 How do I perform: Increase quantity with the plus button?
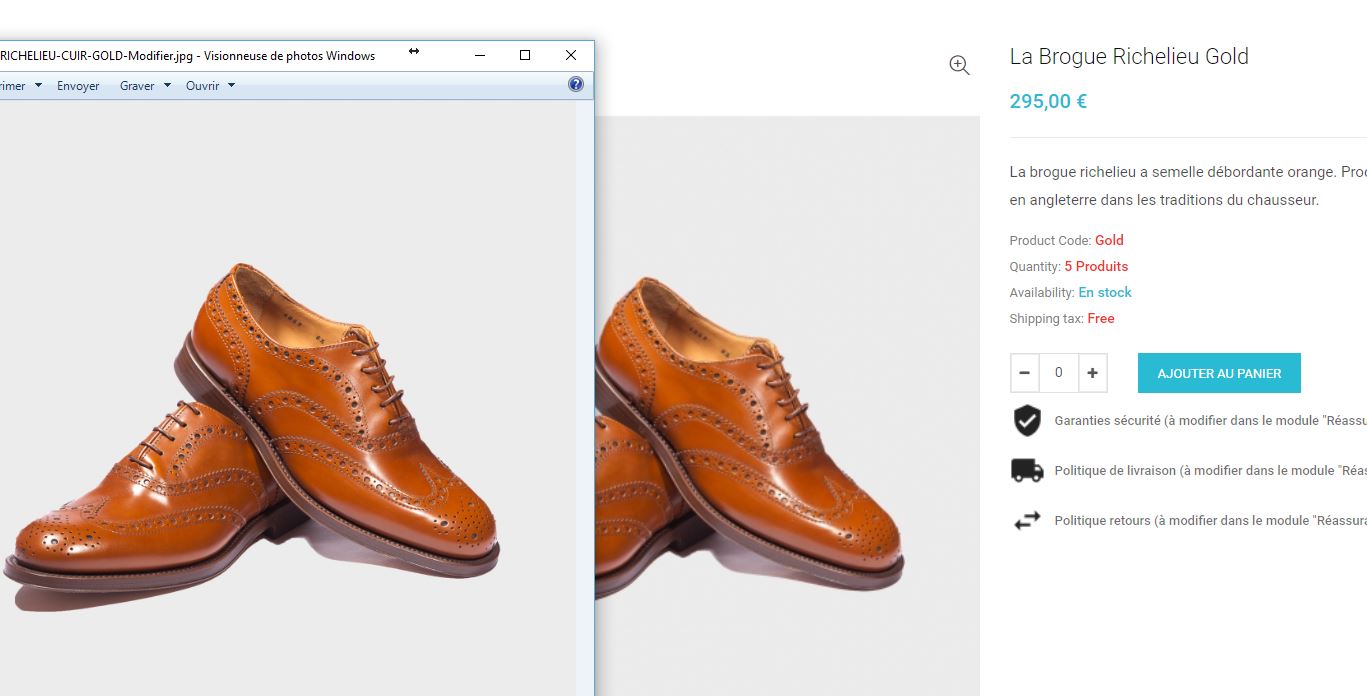tap(1092, 373)
